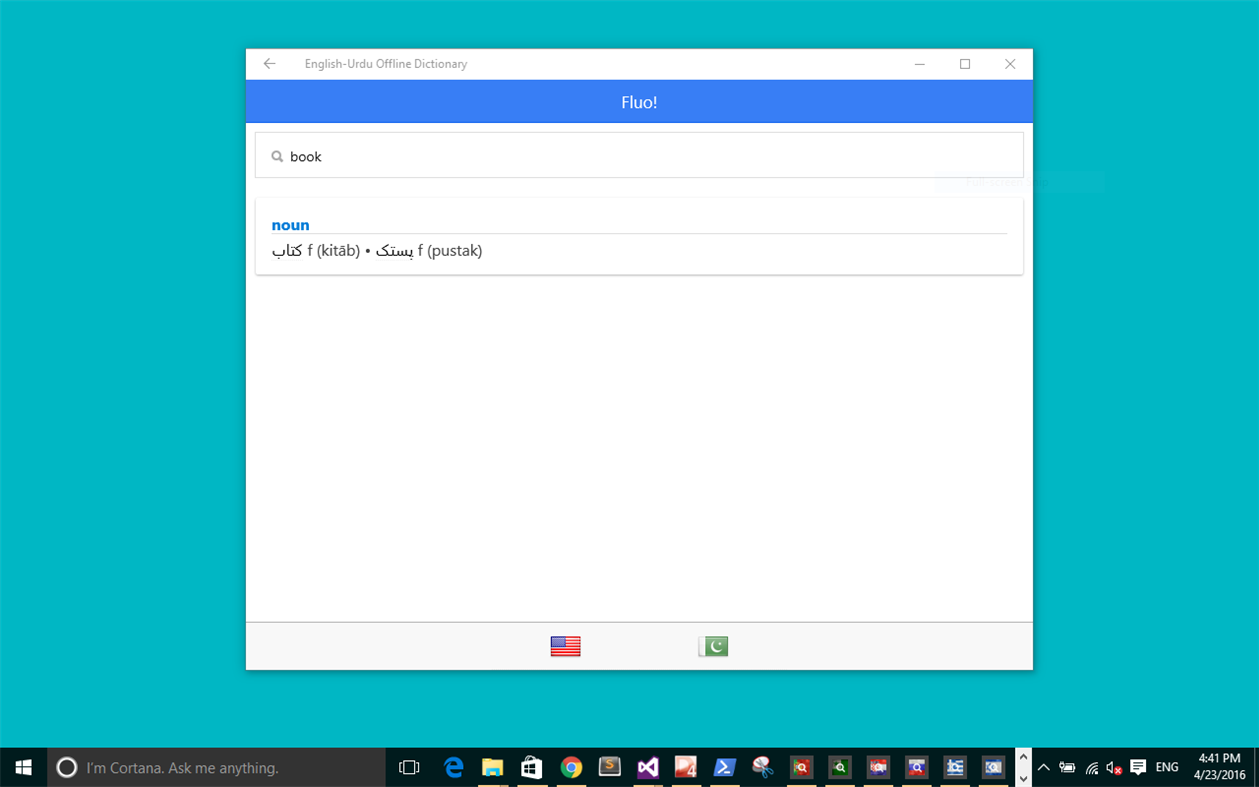Image resolution: width=1259 pixels, height=787 pixels.
Task: Open the Start menu
Action: [x=22, y=767]
